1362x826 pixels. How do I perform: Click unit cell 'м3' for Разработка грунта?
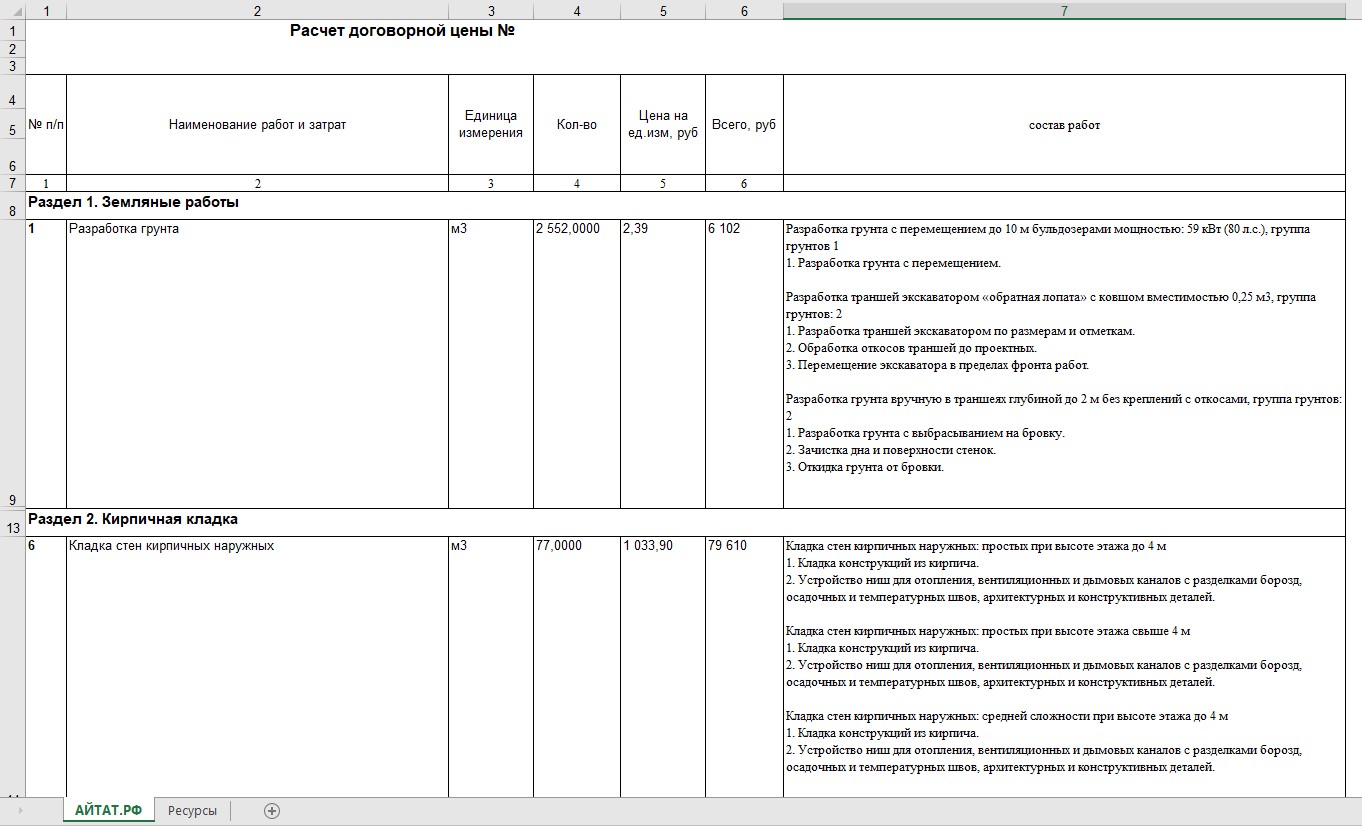491,364
